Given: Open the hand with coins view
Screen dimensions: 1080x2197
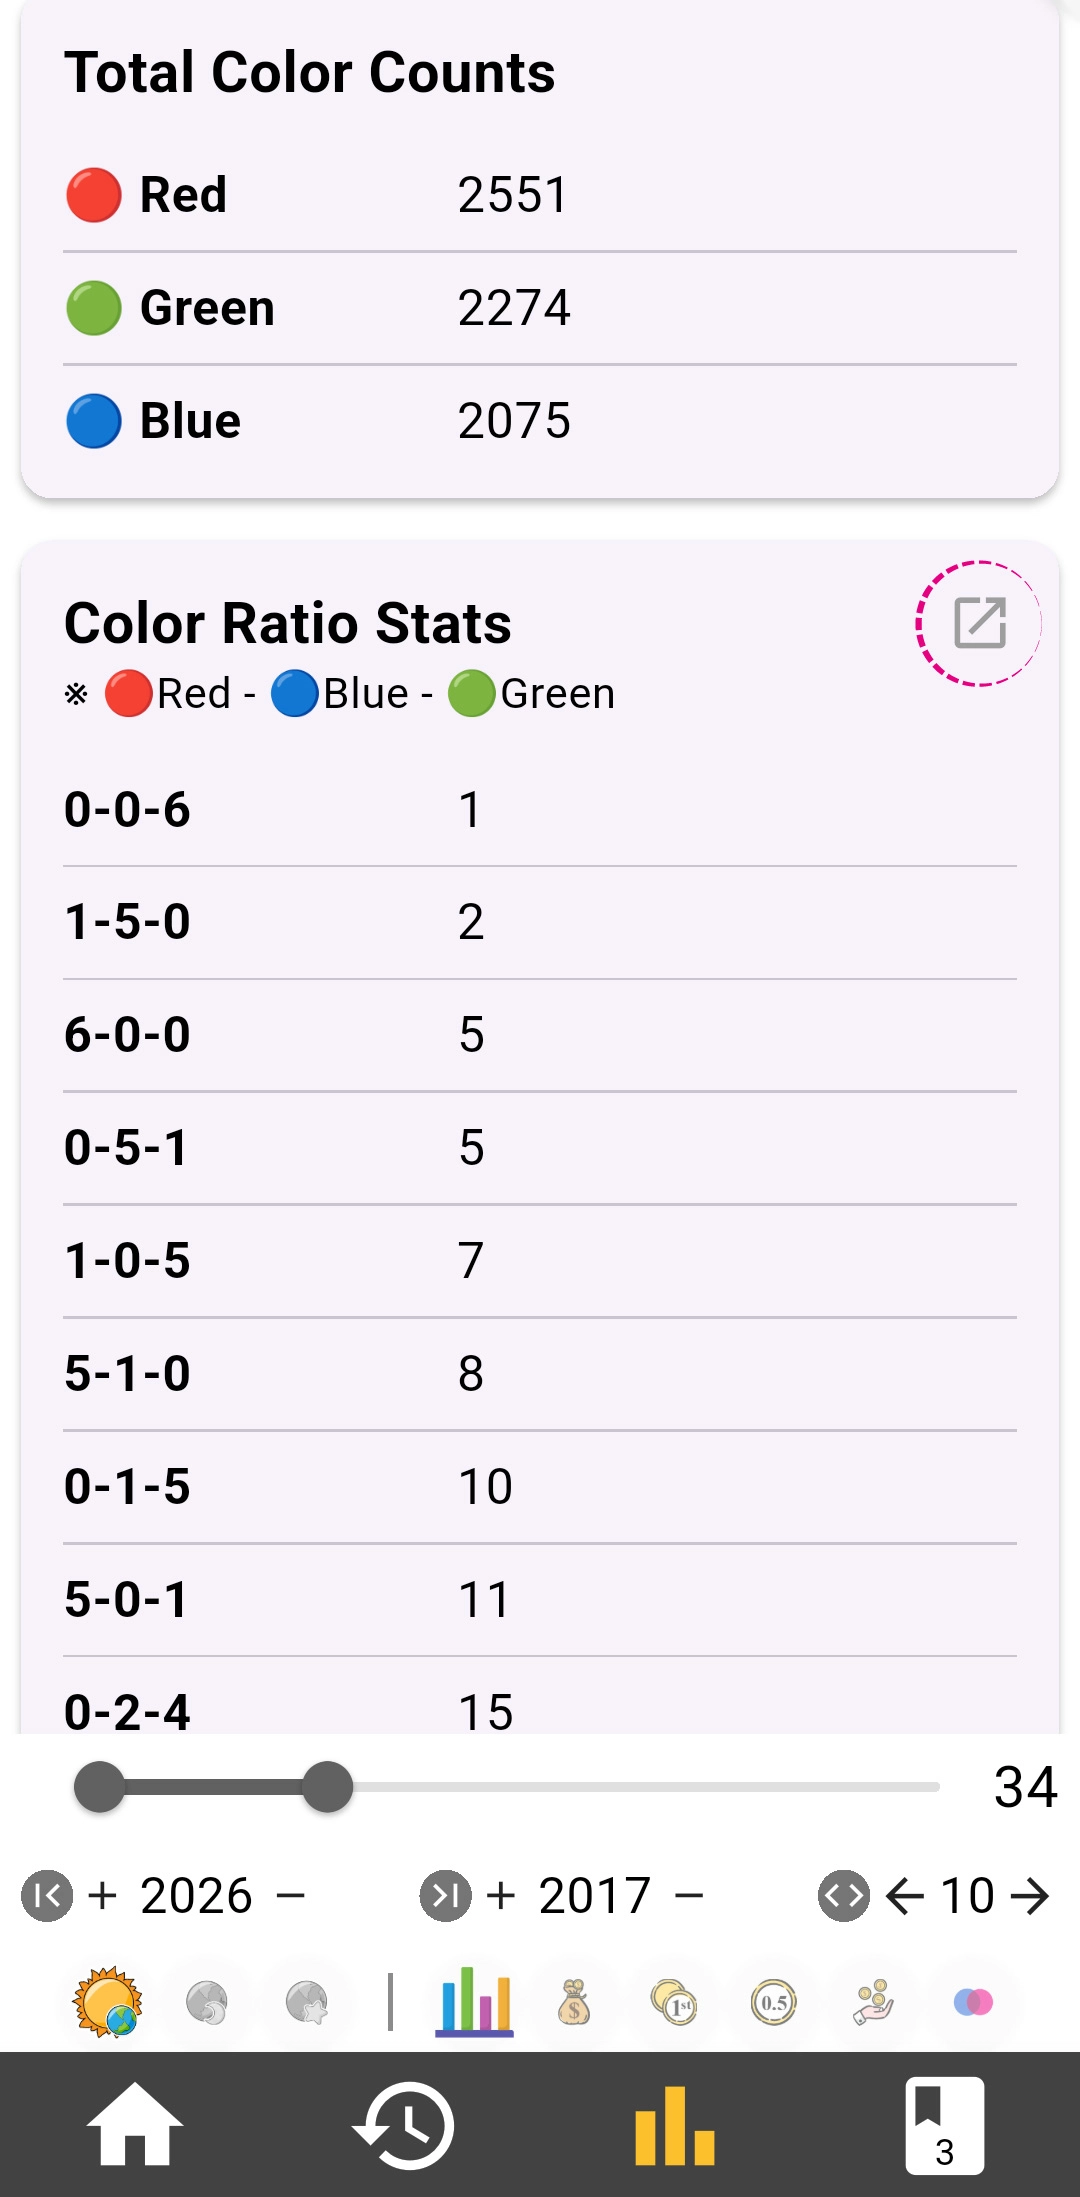Looking at the screenshot, I should [873, 2002].
